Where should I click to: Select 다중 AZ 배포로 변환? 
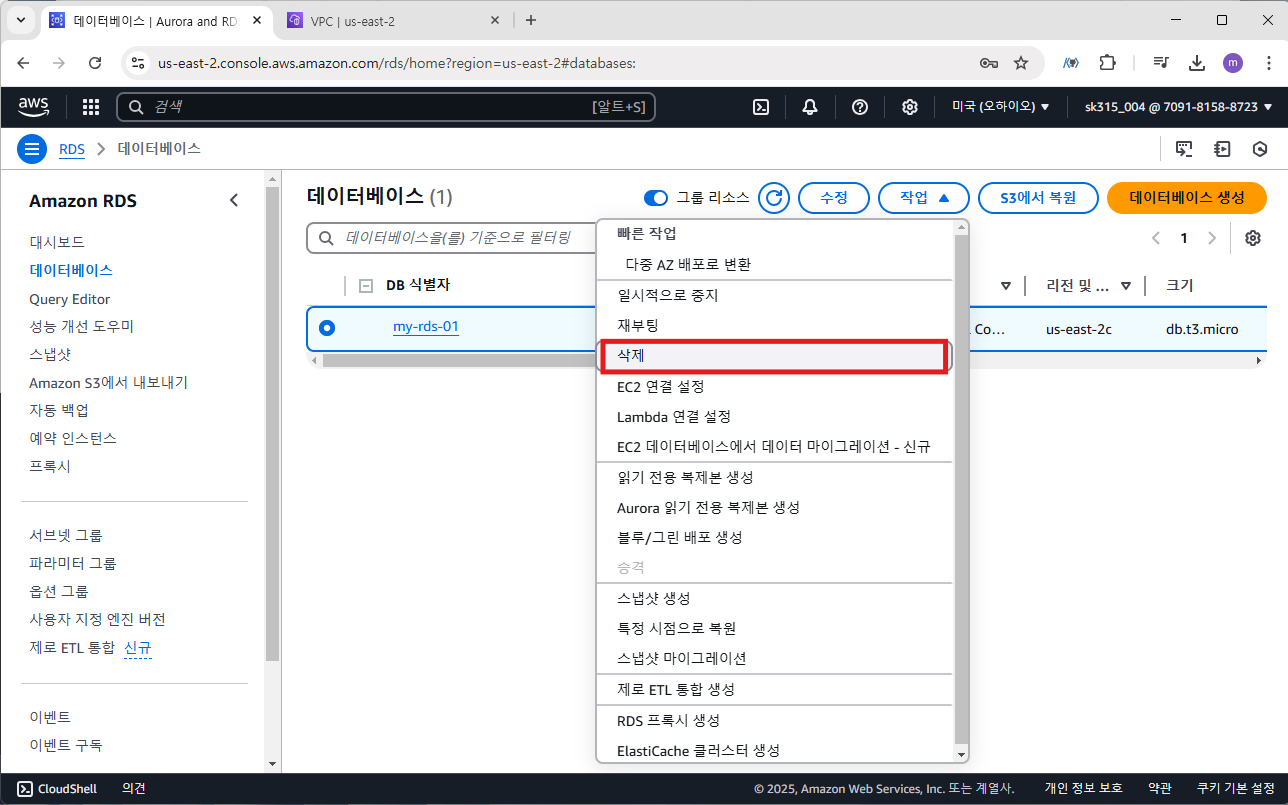tap(776, 265)
